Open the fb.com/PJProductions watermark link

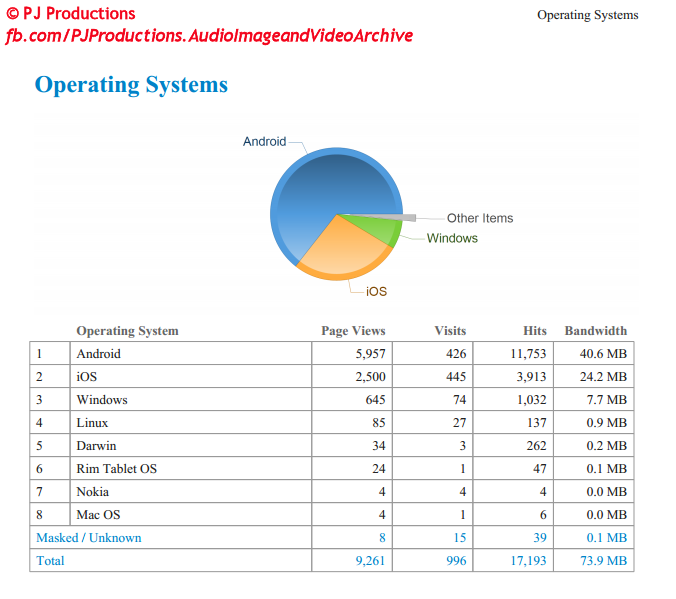209,36
